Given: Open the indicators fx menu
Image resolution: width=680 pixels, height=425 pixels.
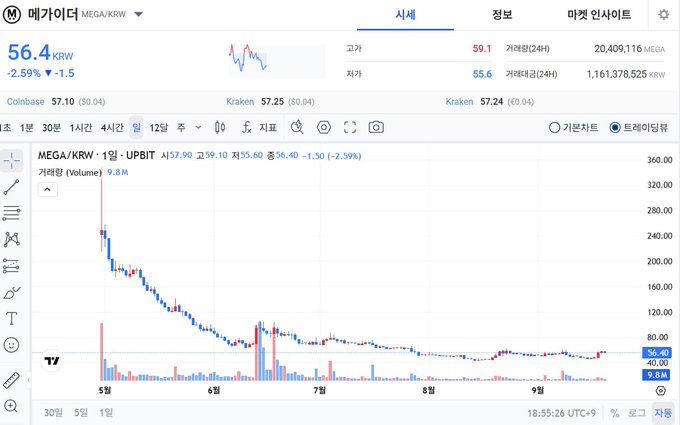Looking at the screenshot, I should point(247,128).
